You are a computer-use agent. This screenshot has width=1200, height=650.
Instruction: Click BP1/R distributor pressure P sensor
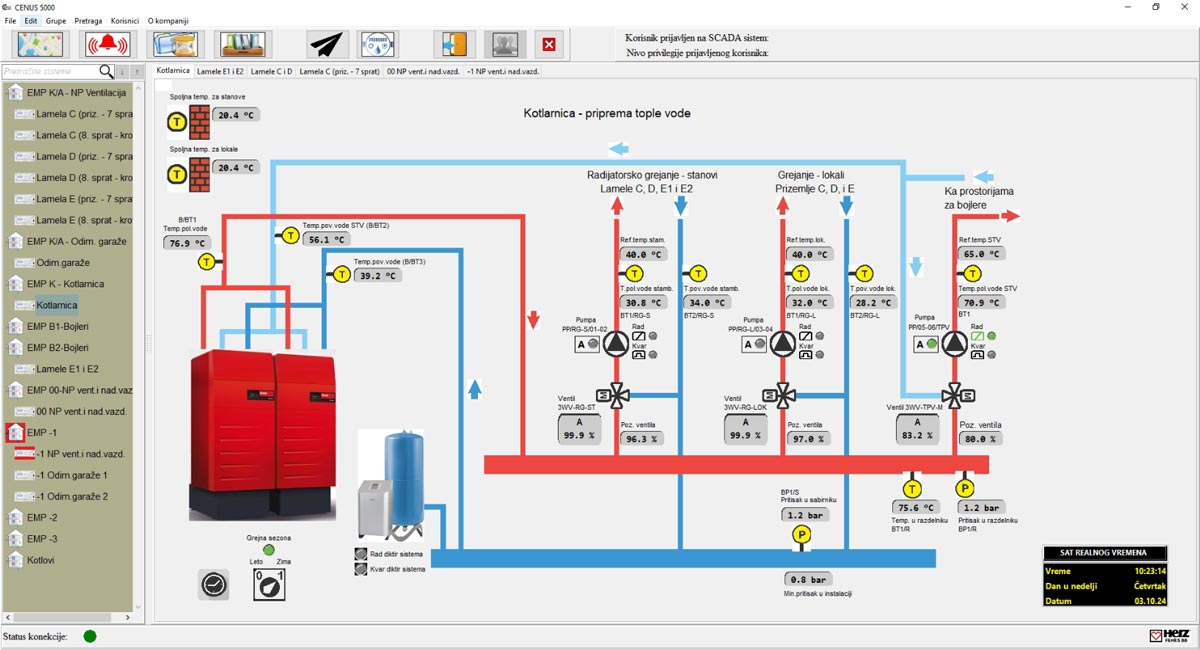click(965, 488)
